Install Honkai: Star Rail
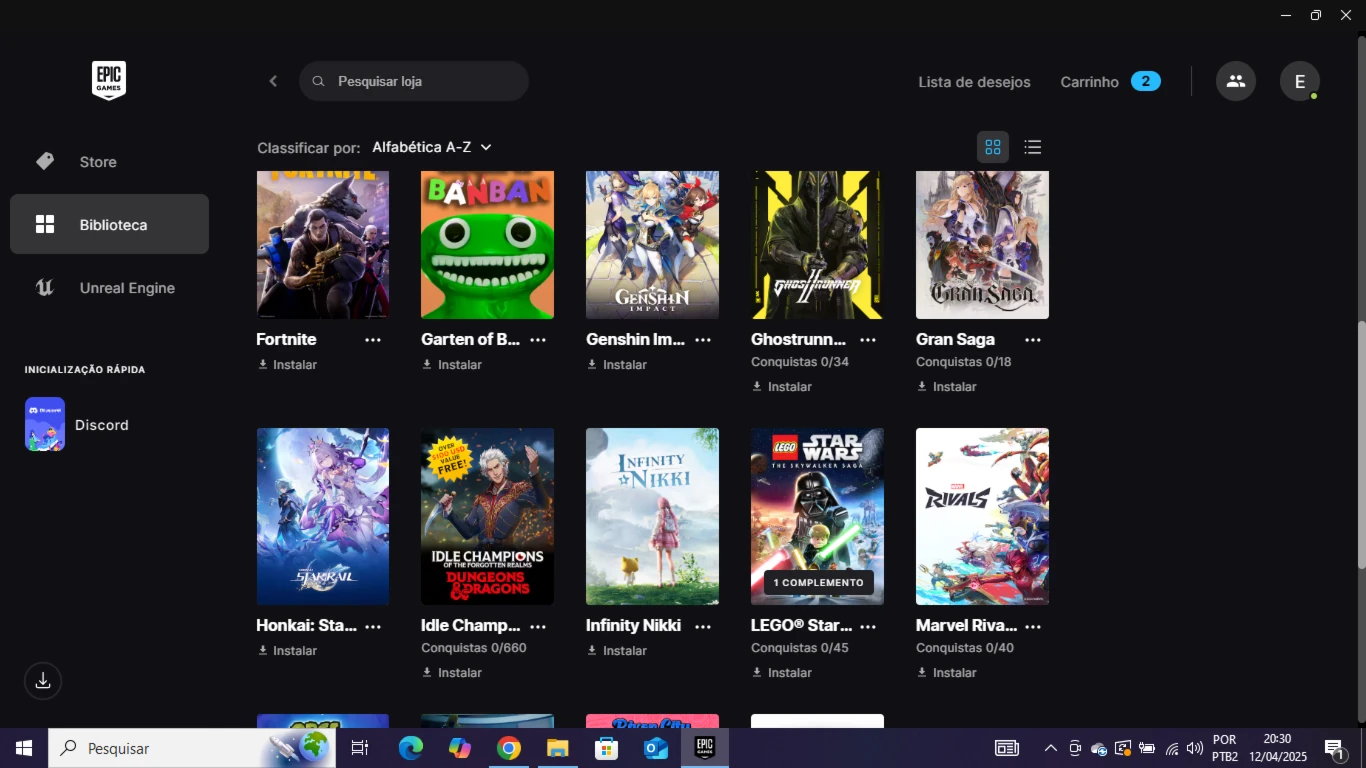The height and width of the screenshot is (768, 1366). pos(287,651)
